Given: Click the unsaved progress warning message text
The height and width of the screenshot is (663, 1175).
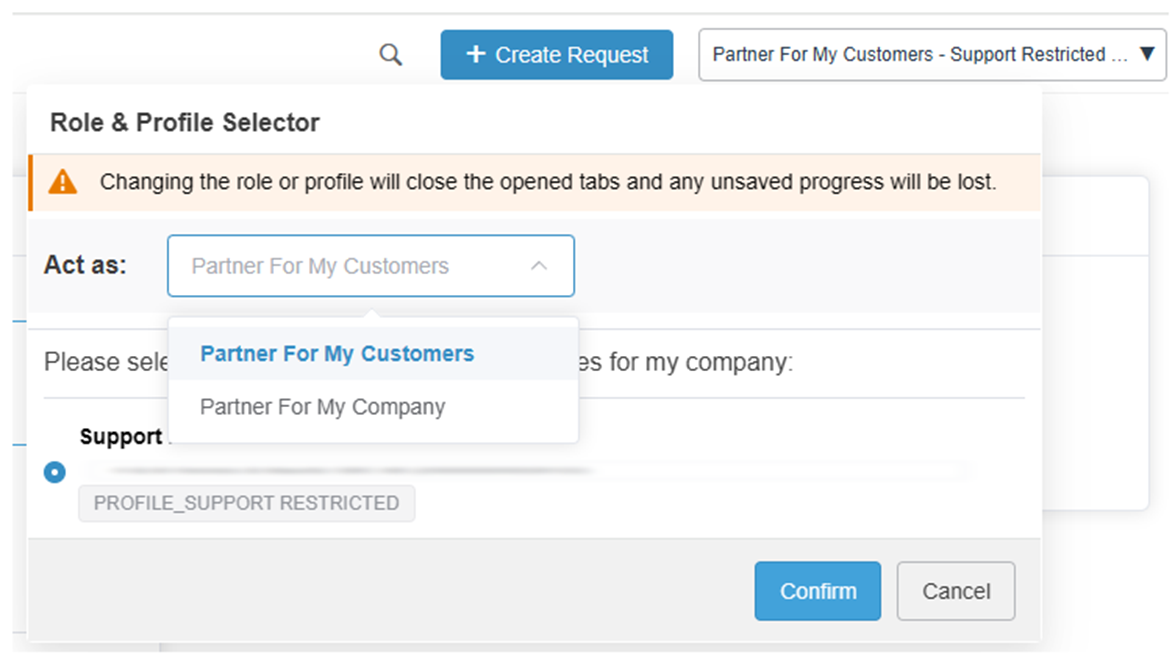Looking at the screenshot, I should [548, 182].
